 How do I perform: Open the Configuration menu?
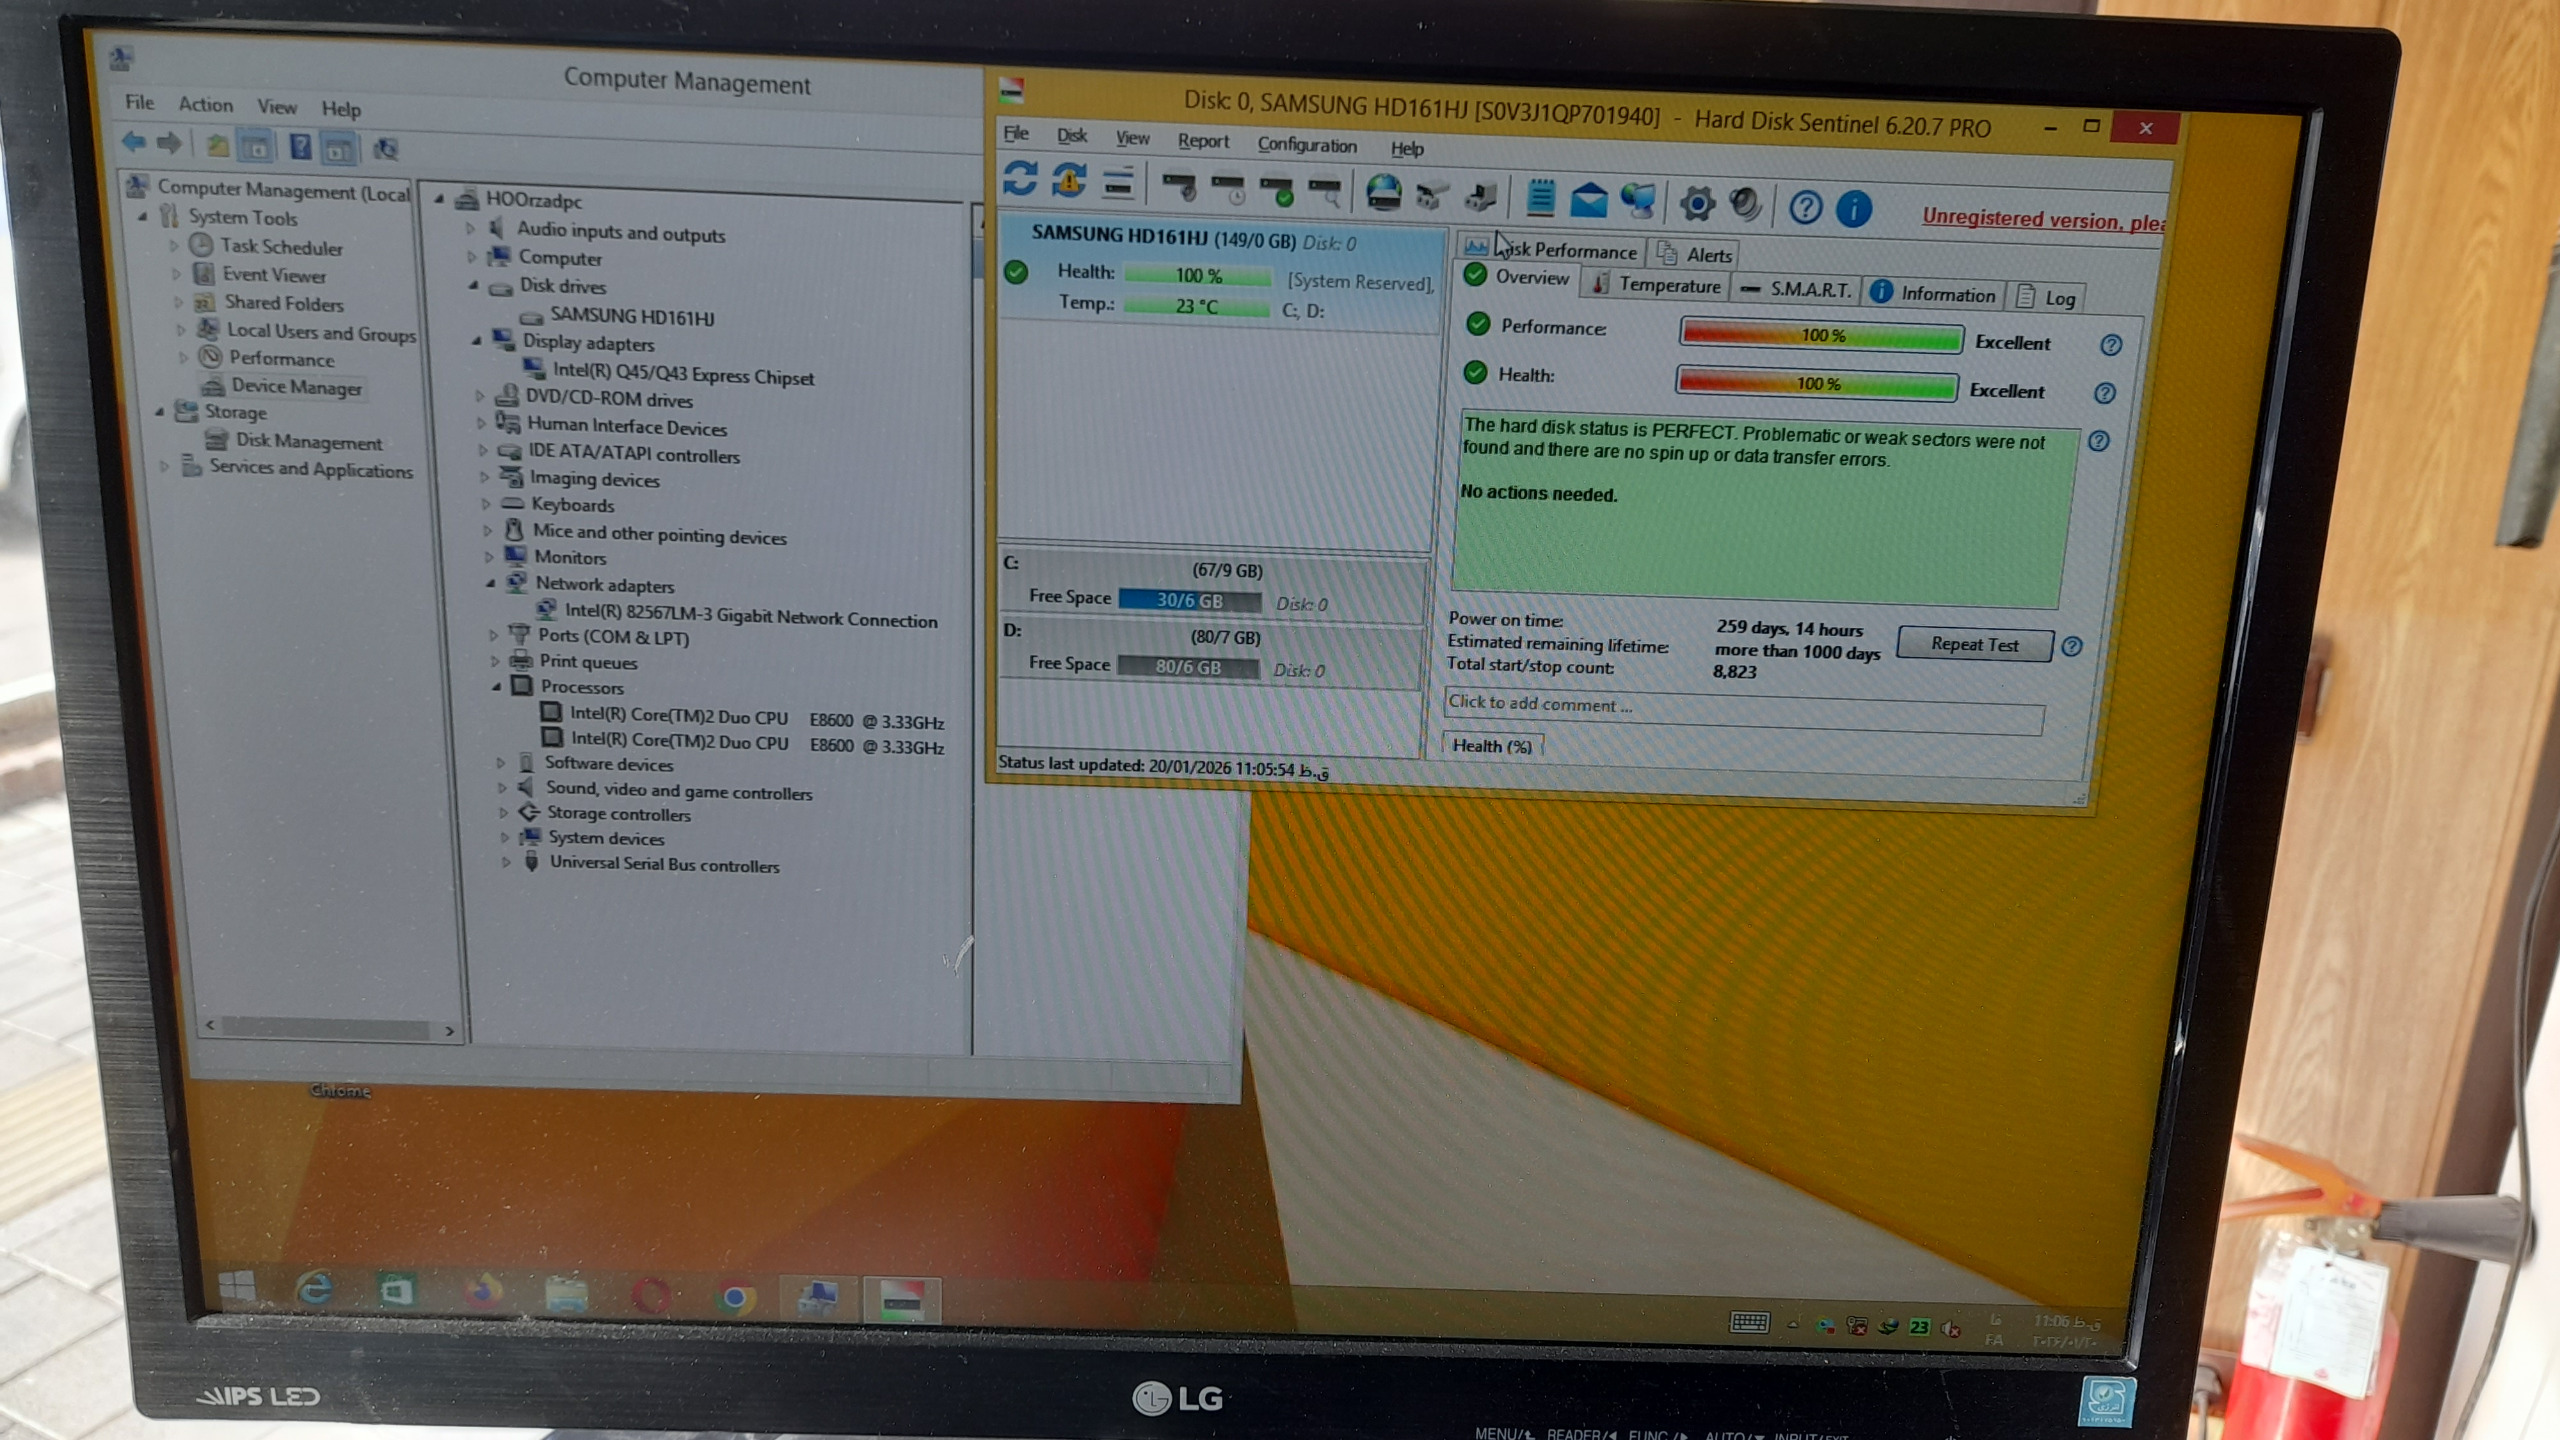tap(1306, 145)
